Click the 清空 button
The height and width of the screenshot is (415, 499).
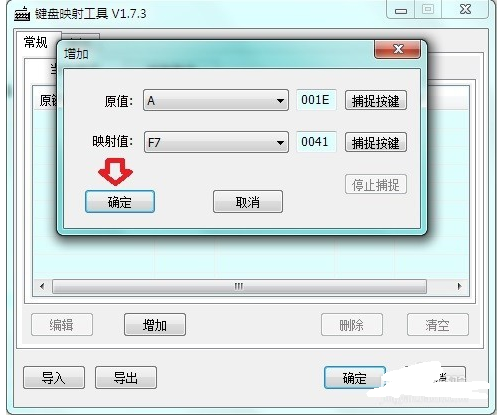pyautogui.click(x=438, y=324)
